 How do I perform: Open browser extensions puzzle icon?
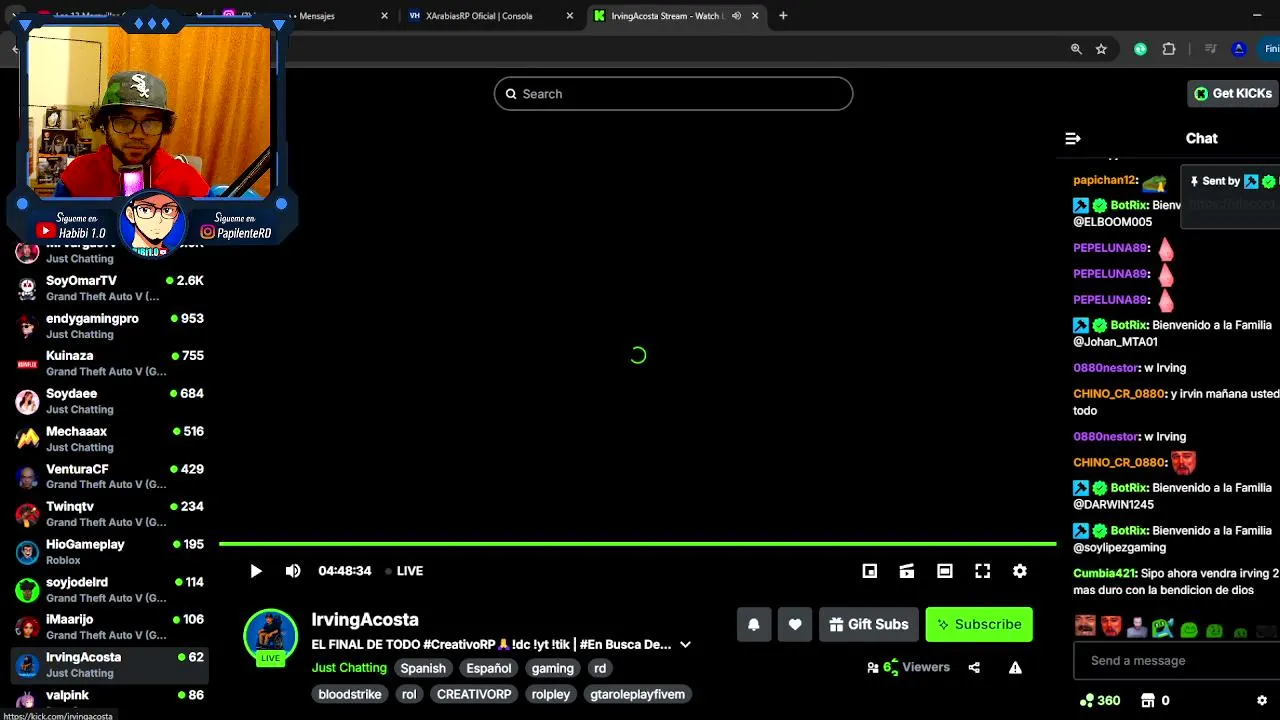1169,49
